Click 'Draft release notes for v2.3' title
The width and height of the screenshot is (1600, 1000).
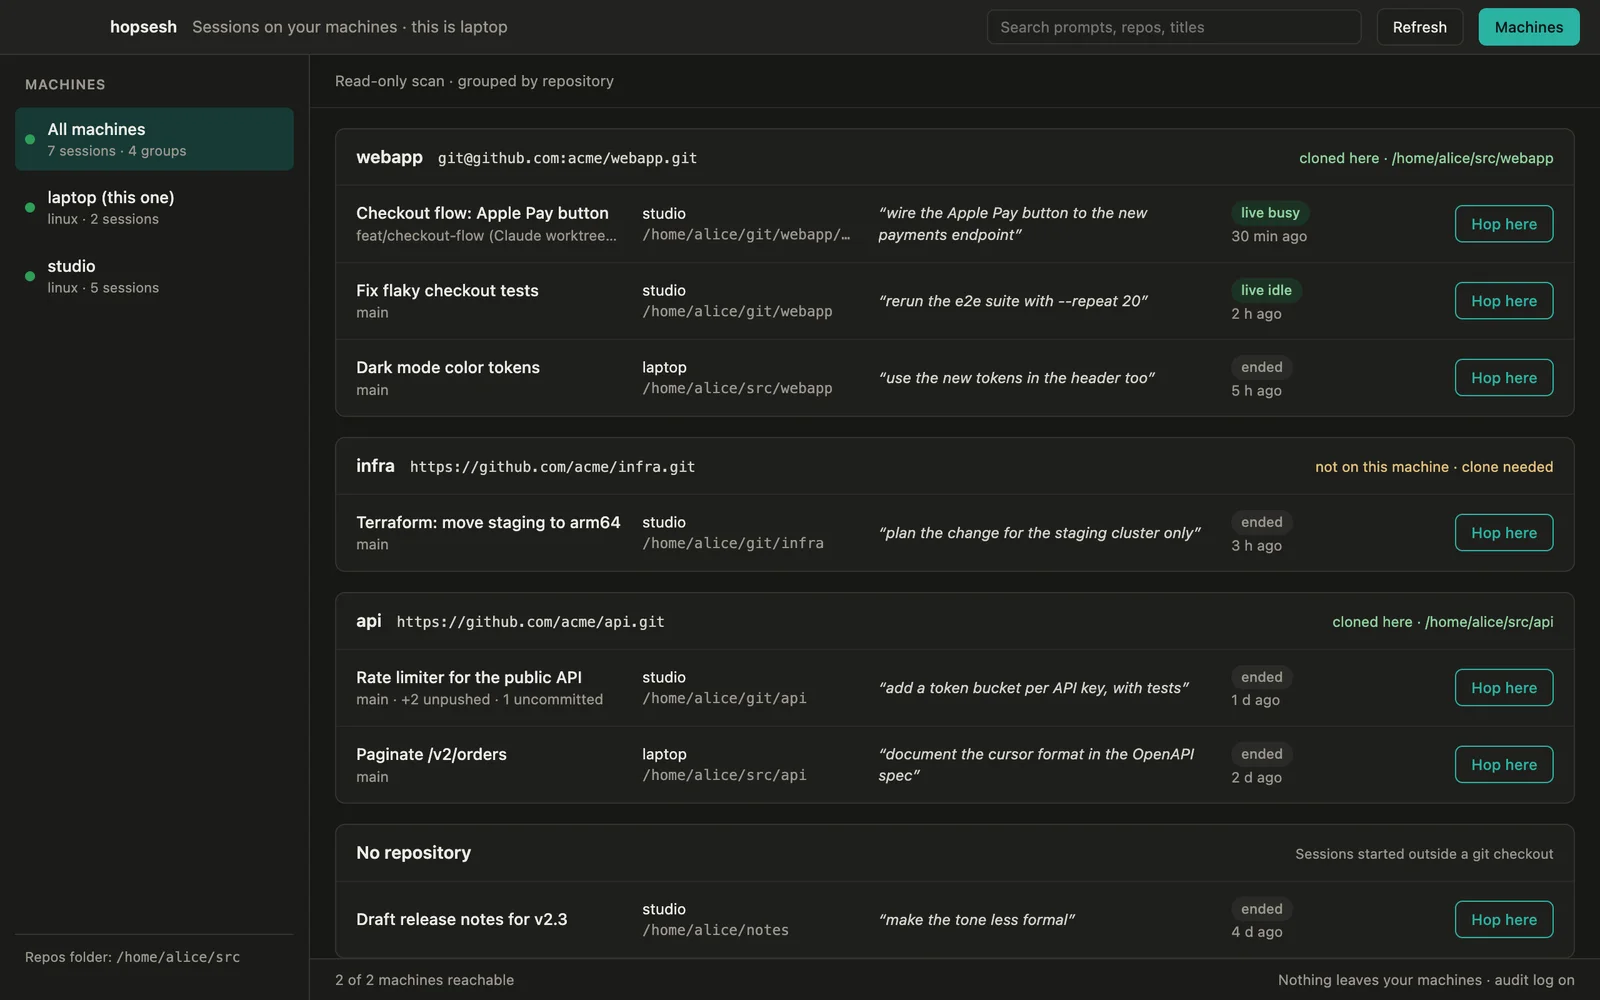click(461, 919)
